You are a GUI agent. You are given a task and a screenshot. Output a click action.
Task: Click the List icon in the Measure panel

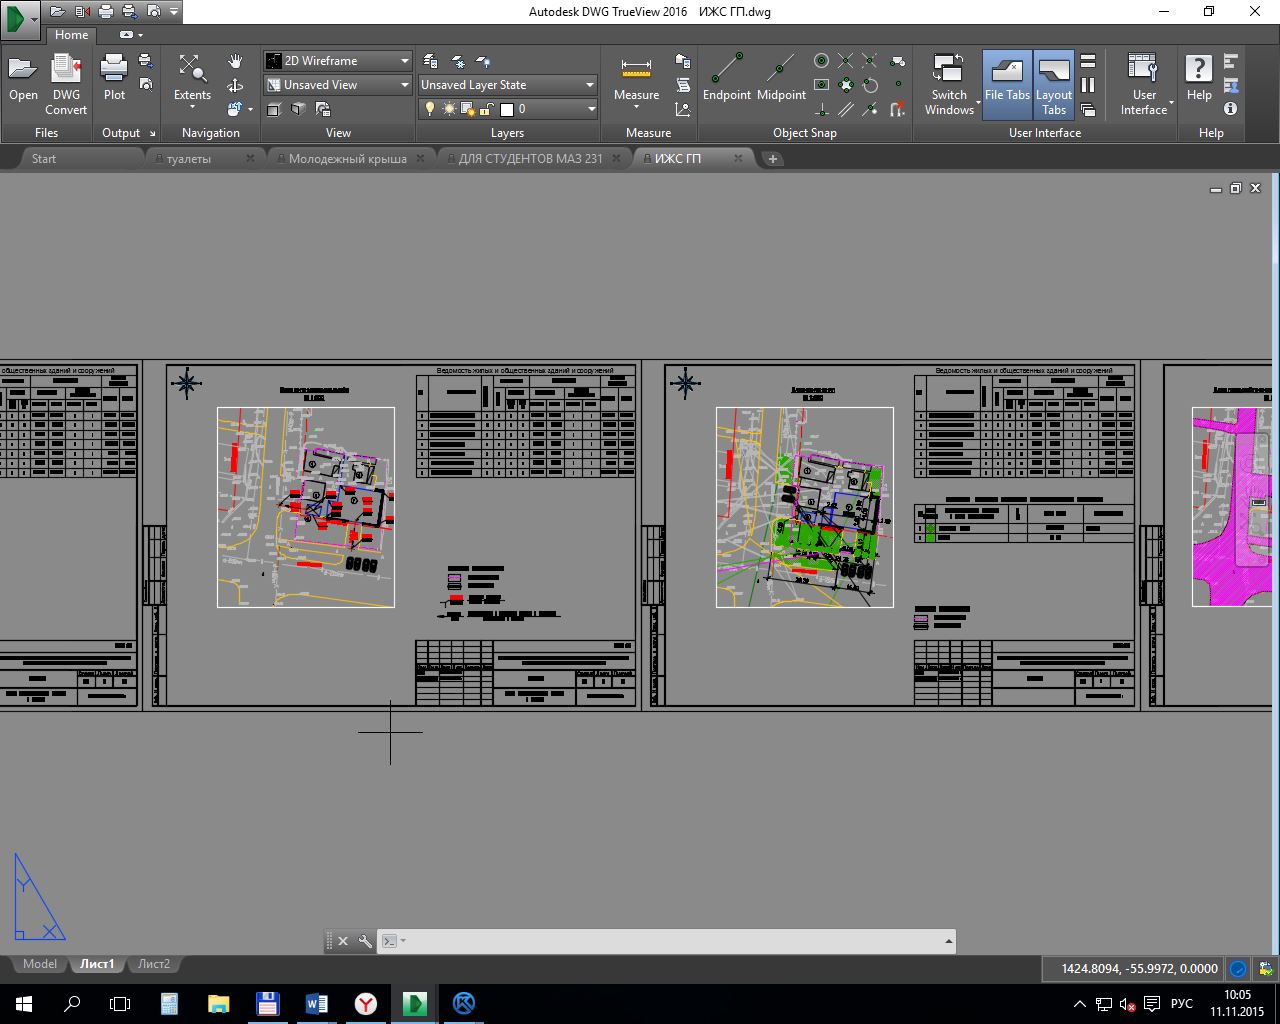[x=683, y=85]
